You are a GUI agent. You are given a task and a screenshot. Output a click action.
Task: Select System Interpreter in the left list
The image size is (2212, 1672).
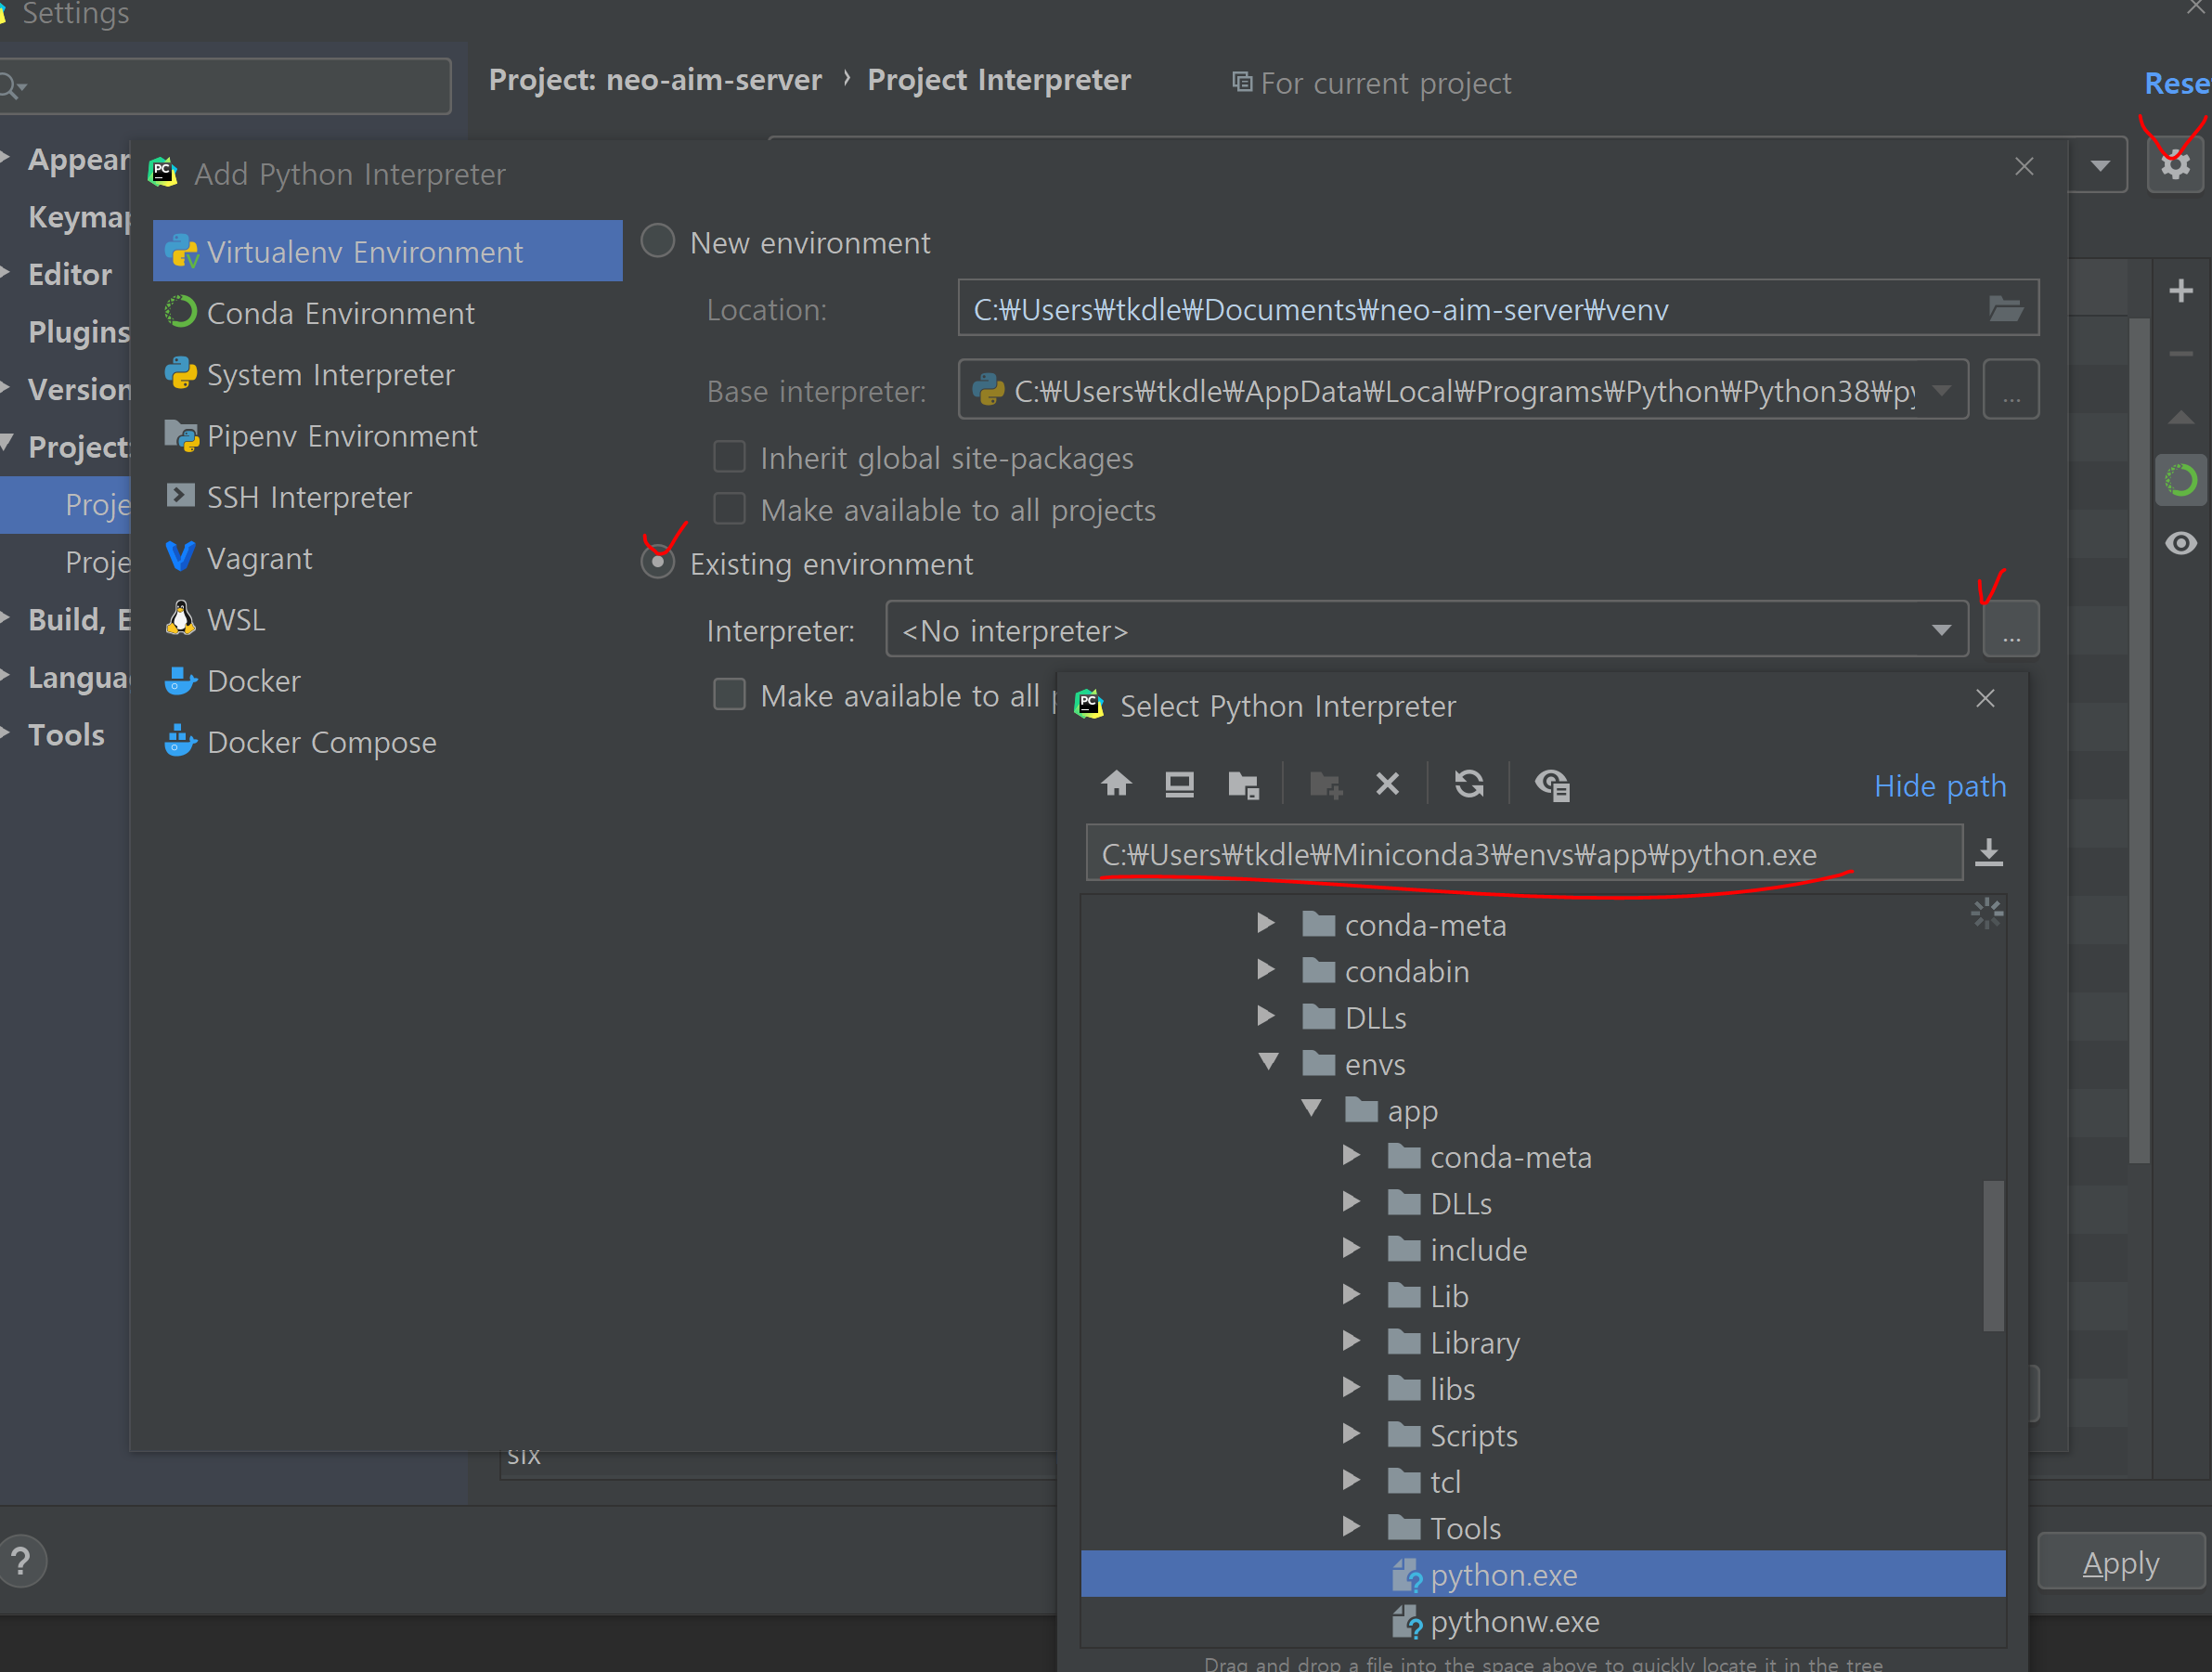click(x=330, y=374)
